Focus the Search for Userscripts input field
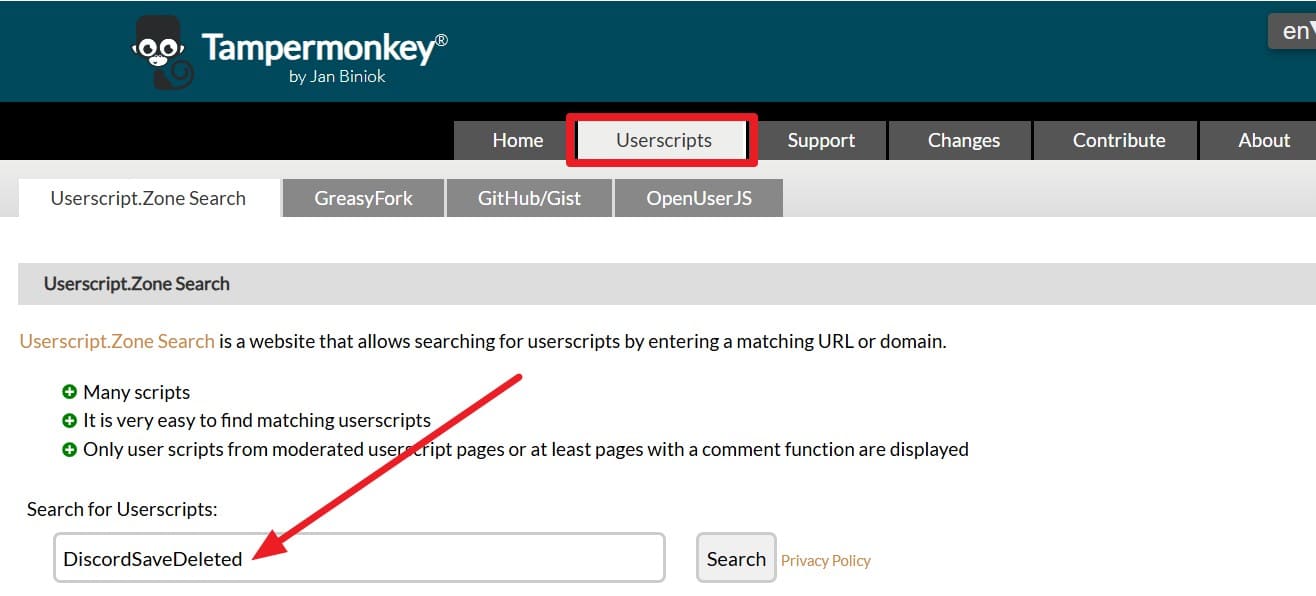1316x596 pixels. tap(359, 558)
